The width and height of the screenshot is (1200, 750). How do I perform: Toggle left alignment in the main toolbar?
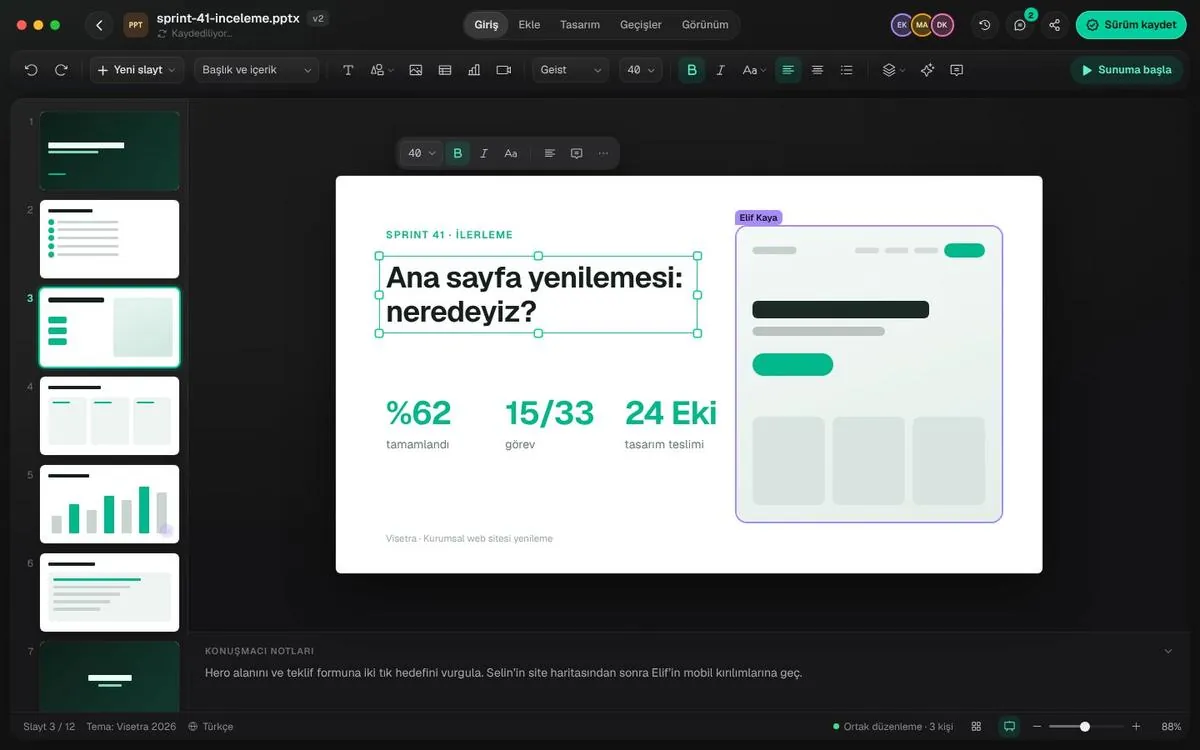coord(788,70)
